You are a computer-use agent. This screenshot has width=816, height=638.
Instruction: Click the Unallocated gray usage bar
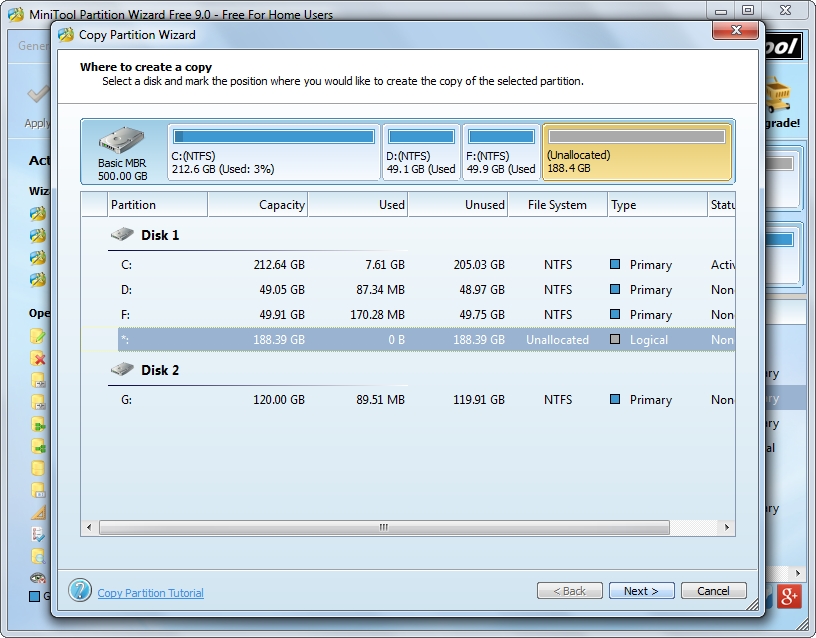click(637, 136)
